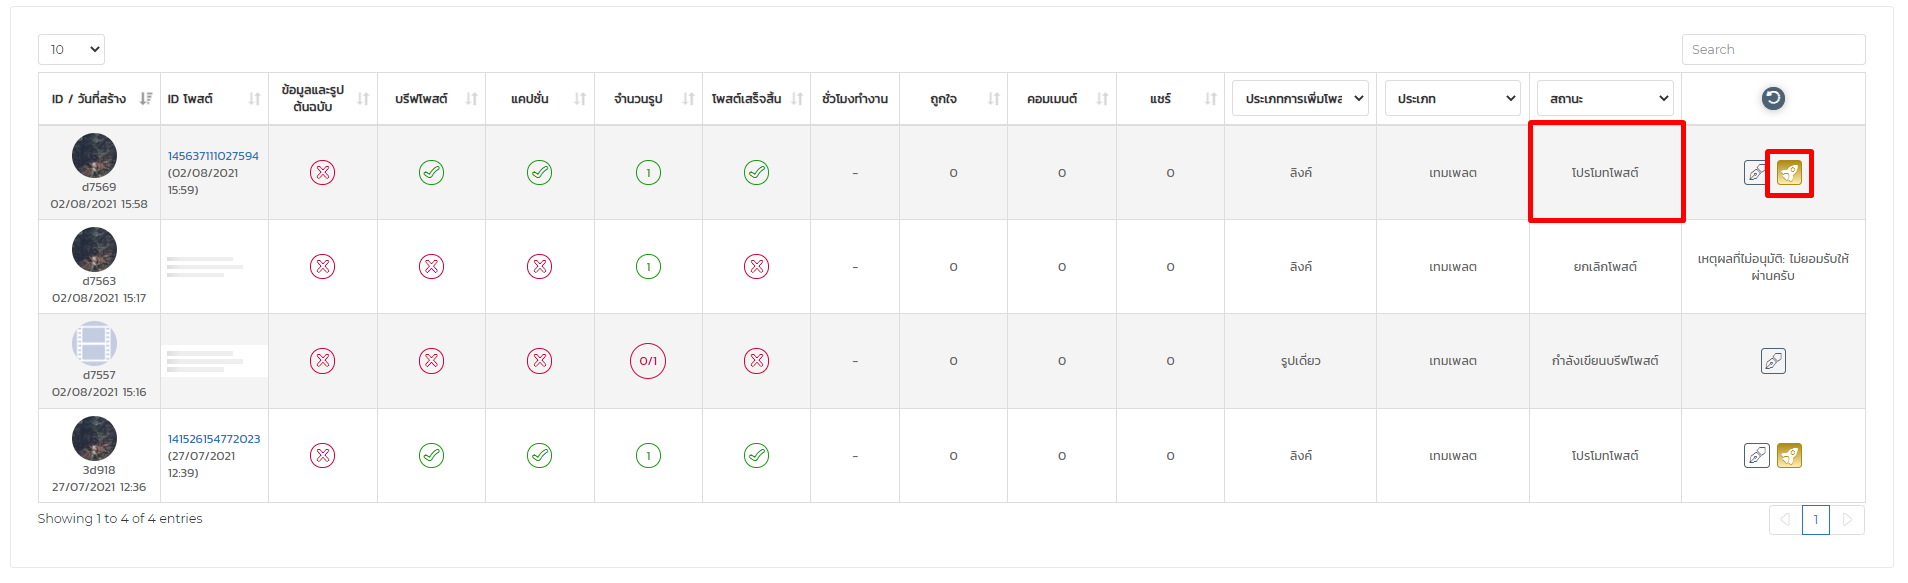Click the rocket promote icon for row d7569
This screenshot has width=1908, height=583.
(1789, 173)
